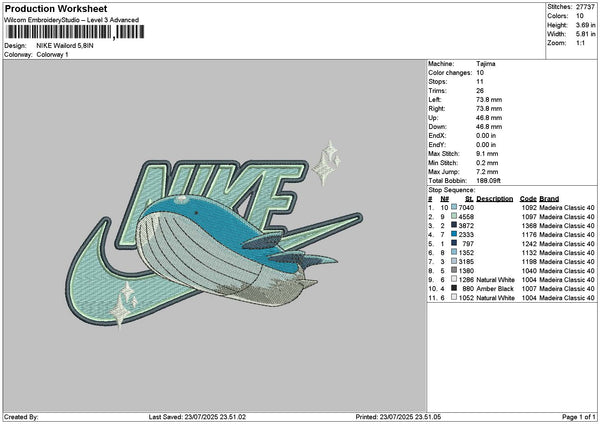Click the green swatch beside stitch count 4558
The width and height of the screenshot is (600, 424).
coord(454,216)
